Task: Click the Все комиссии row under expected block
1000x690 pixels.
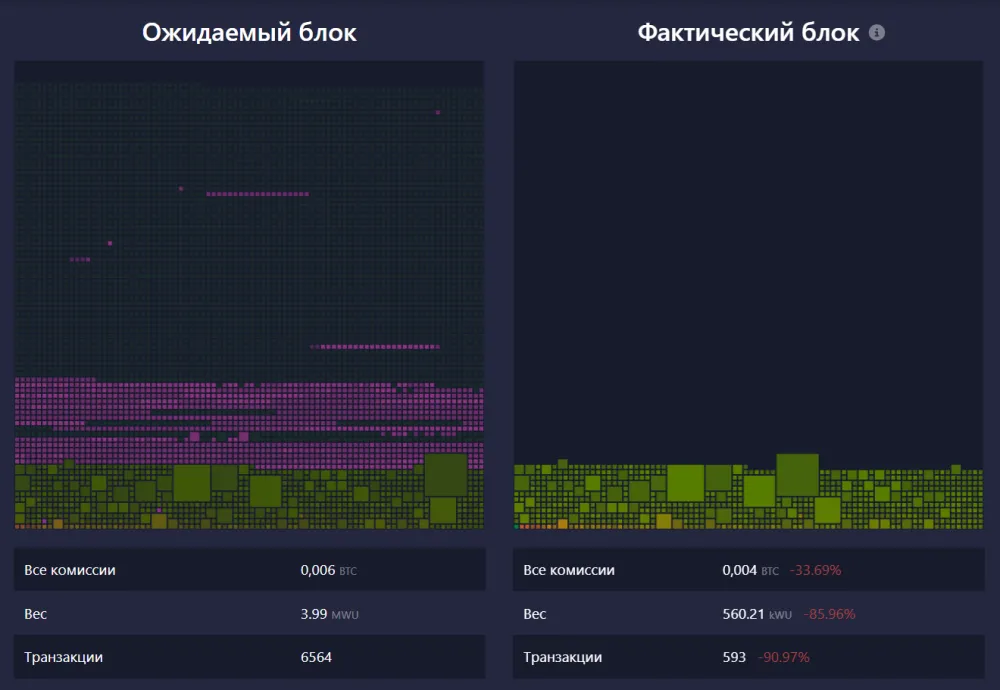Action: [248, 569]
